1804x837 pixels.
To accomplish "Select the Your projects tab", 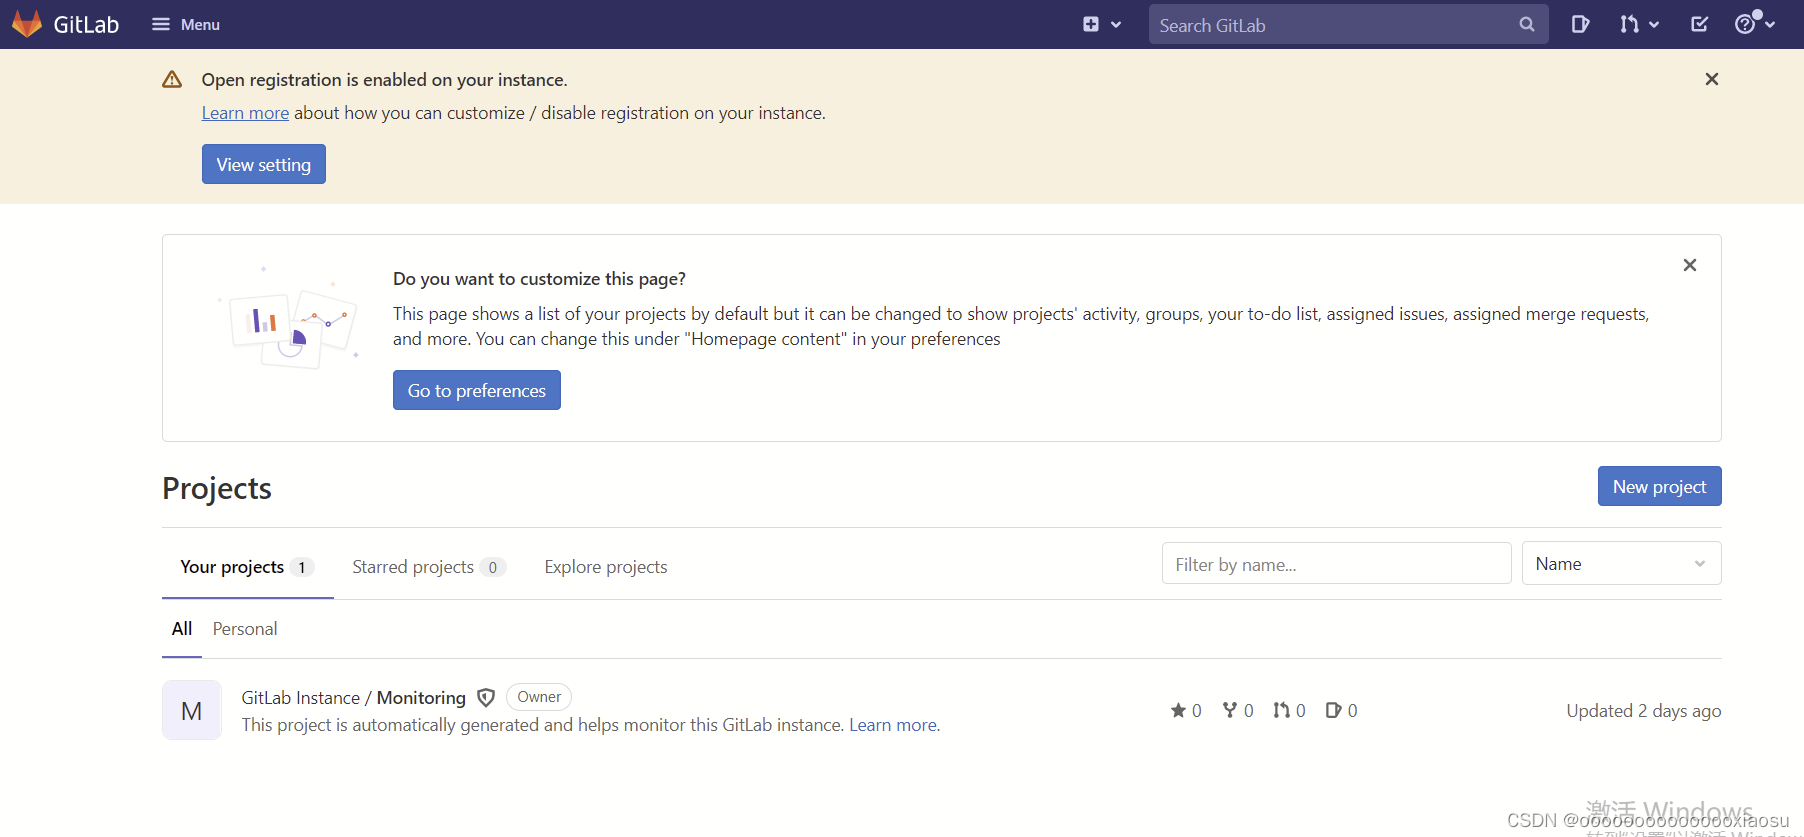I will pos(247,567).
